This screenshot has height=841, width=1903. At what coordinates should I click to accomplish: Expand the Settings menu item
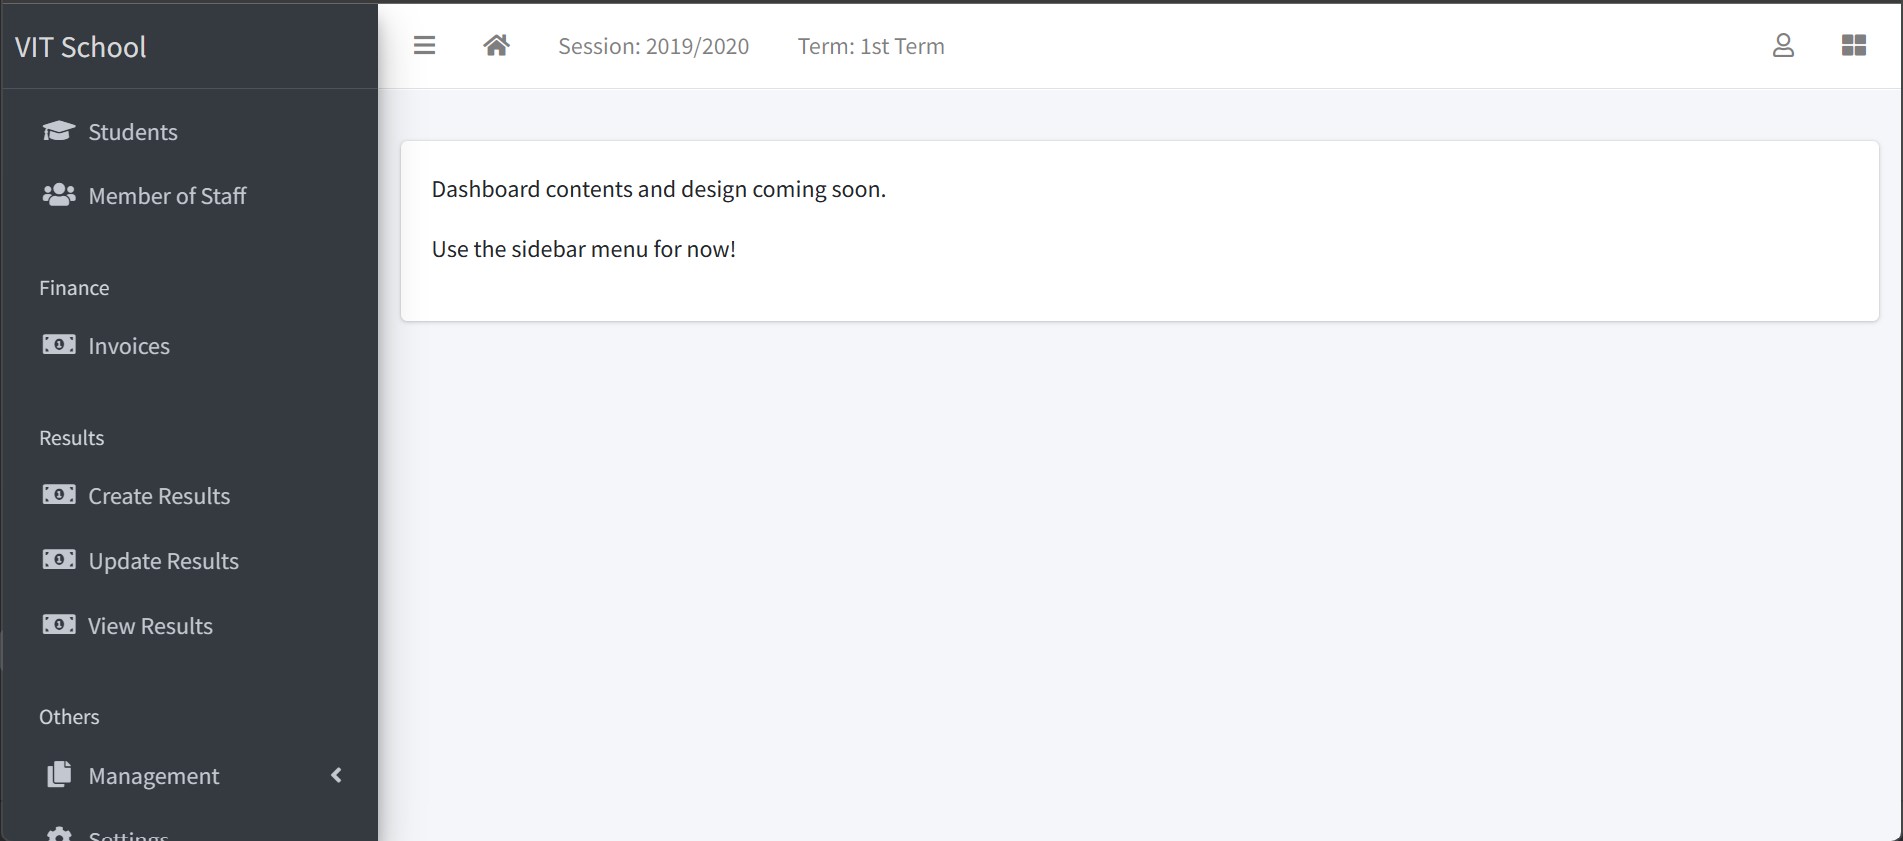(127, 833)
